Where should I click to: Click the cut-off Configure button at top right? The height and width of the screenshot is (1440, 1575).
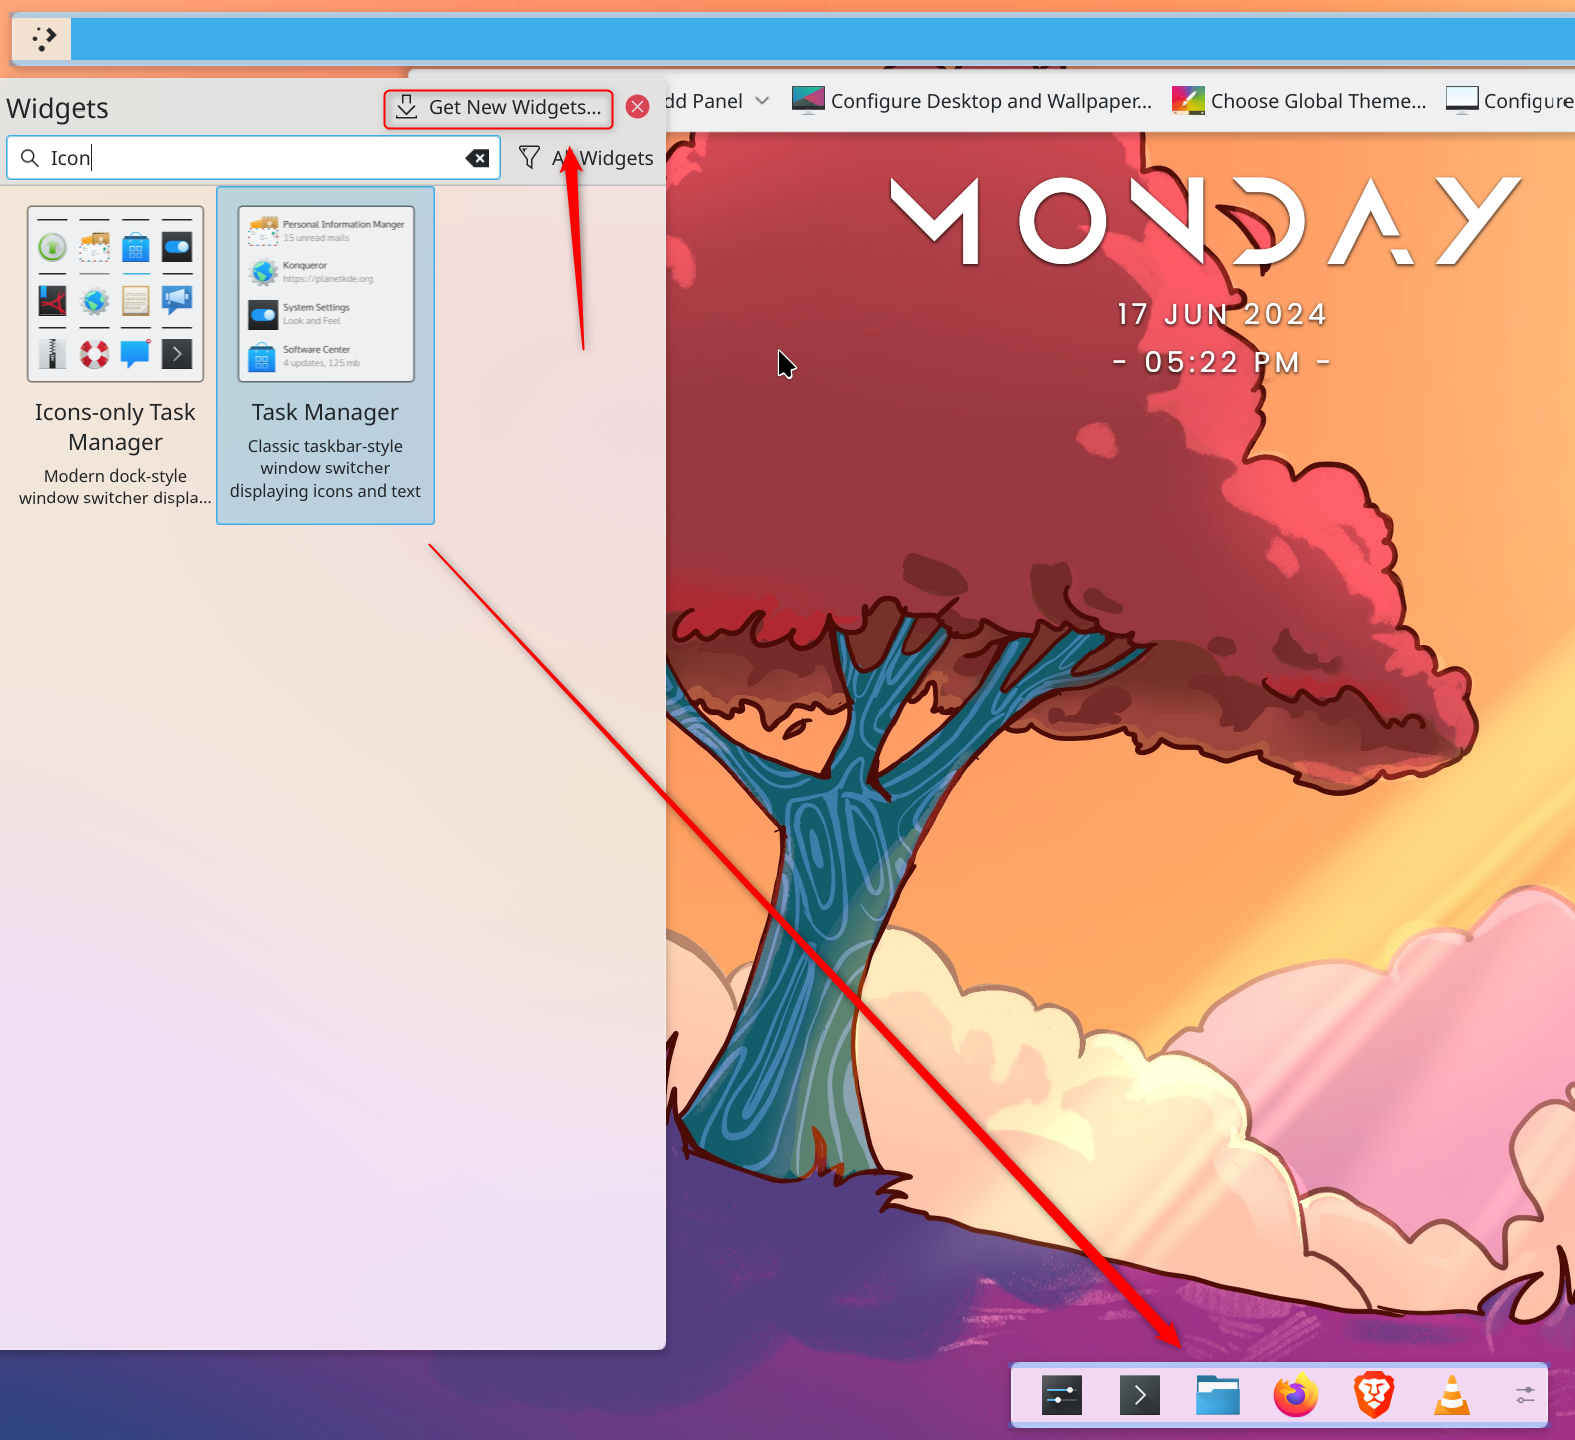point(1509,101)
